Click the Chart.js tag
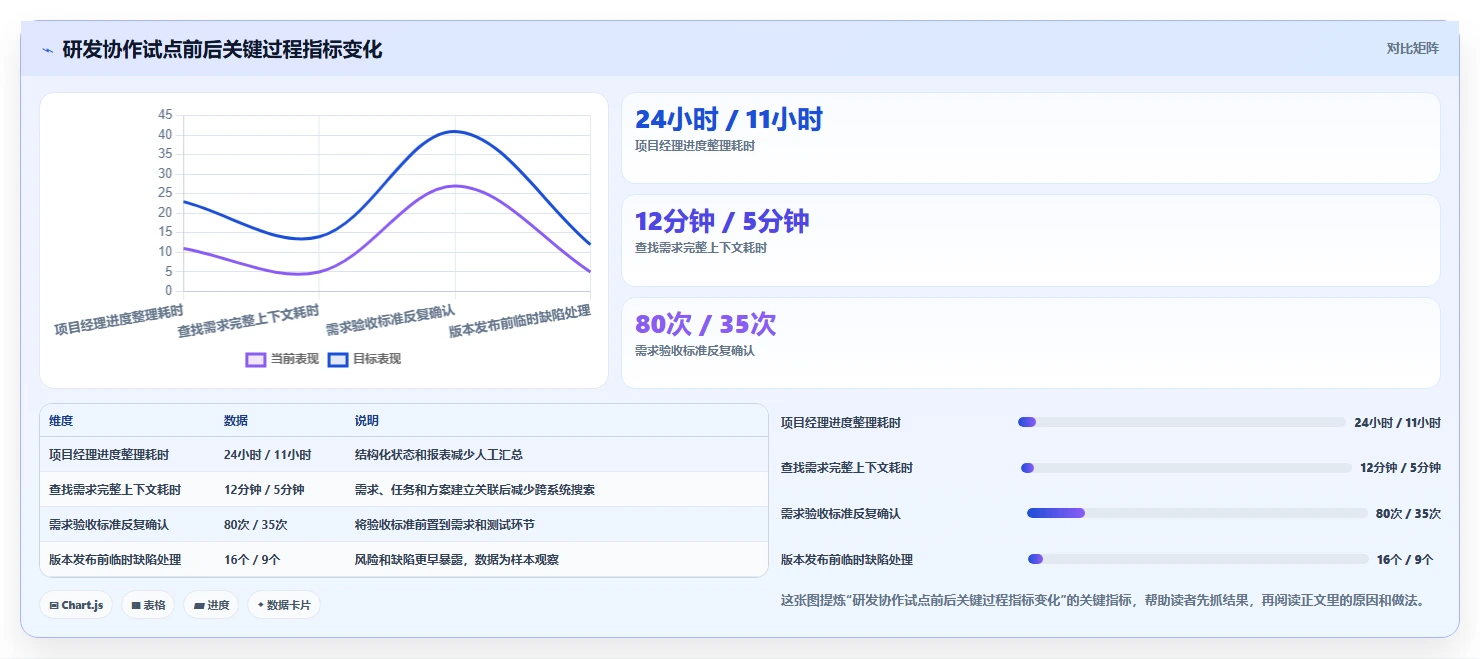The image size is (1480, 659). (76, 605)
